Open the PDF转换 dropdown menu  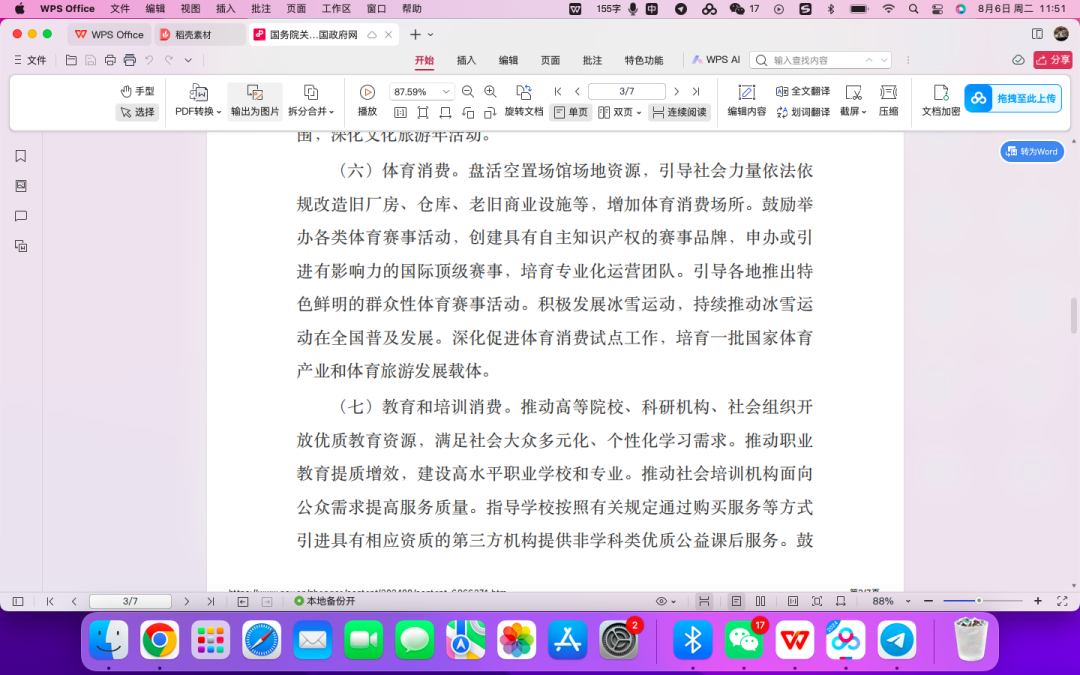[x=198, y=112]
